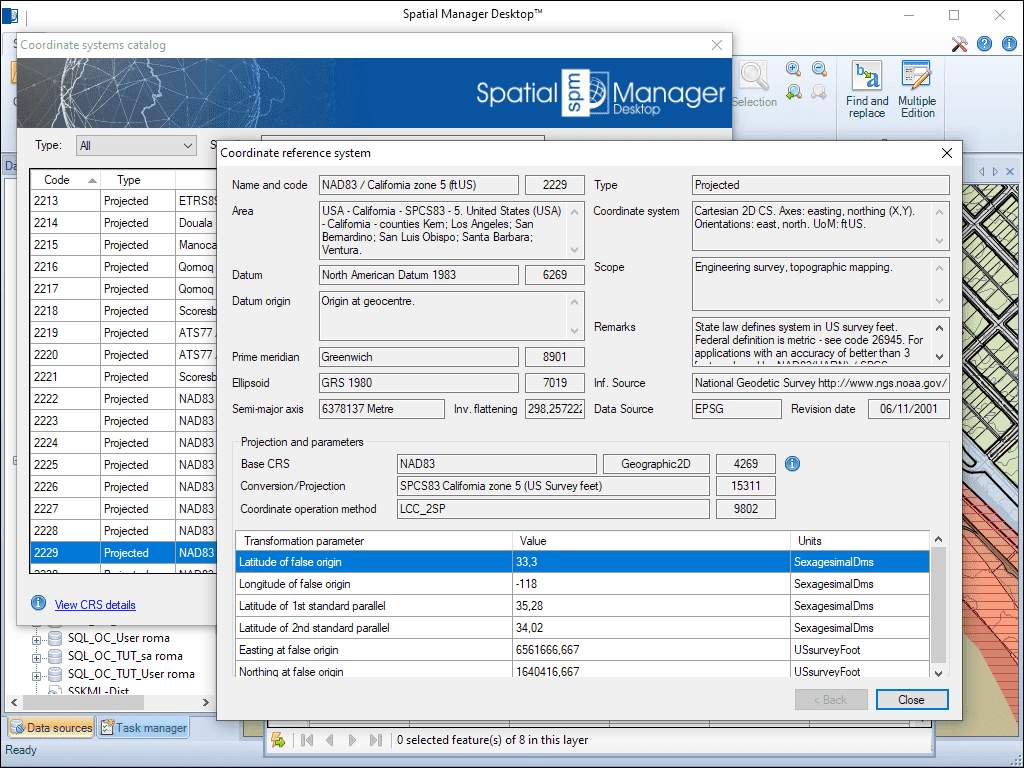Expand the SQL_OC_TUT_User roma node

pos(37,675)
